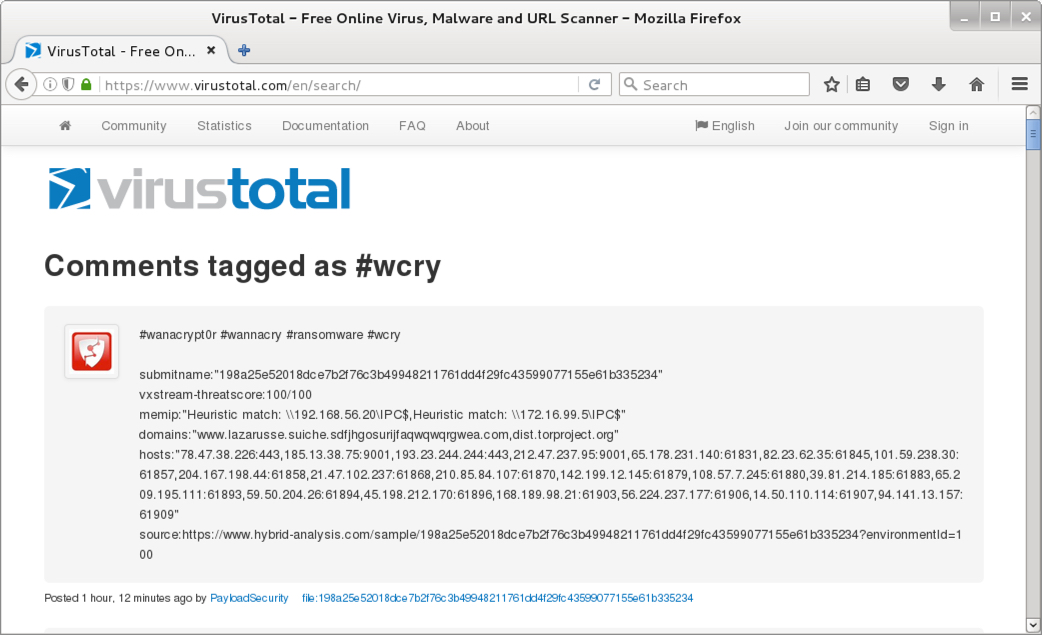
Task: Change language from English
Action: 724,126
